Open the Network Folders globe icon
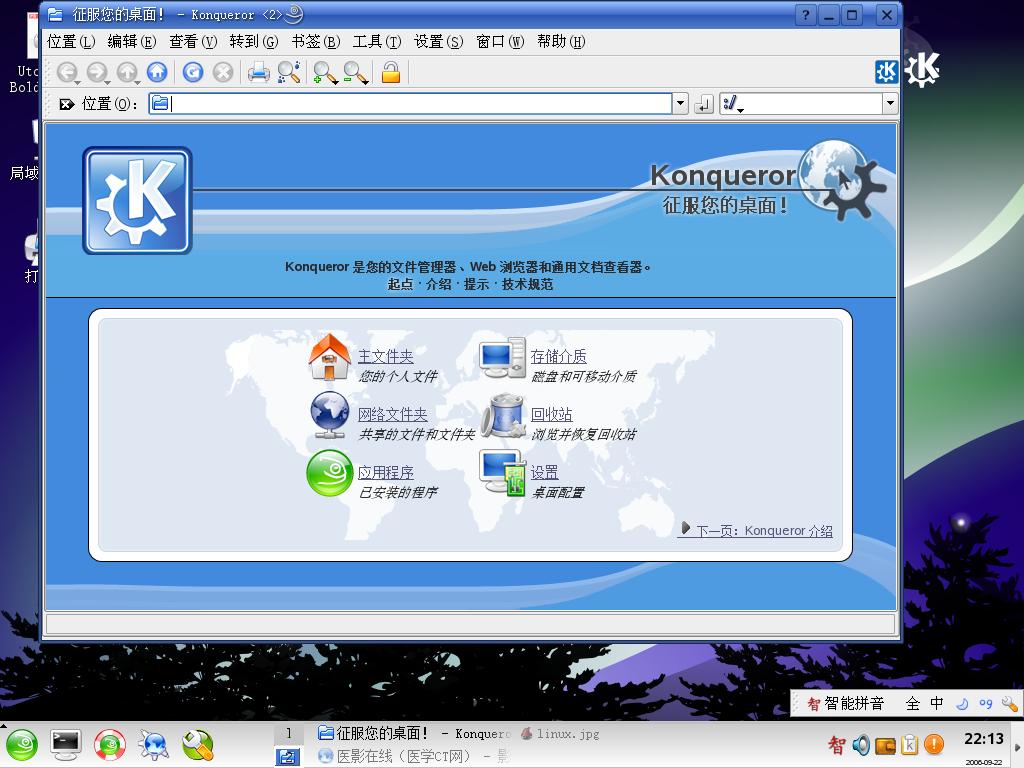Image resolution: width=1024 pixels, height=768 pixels. click(330, 415)
